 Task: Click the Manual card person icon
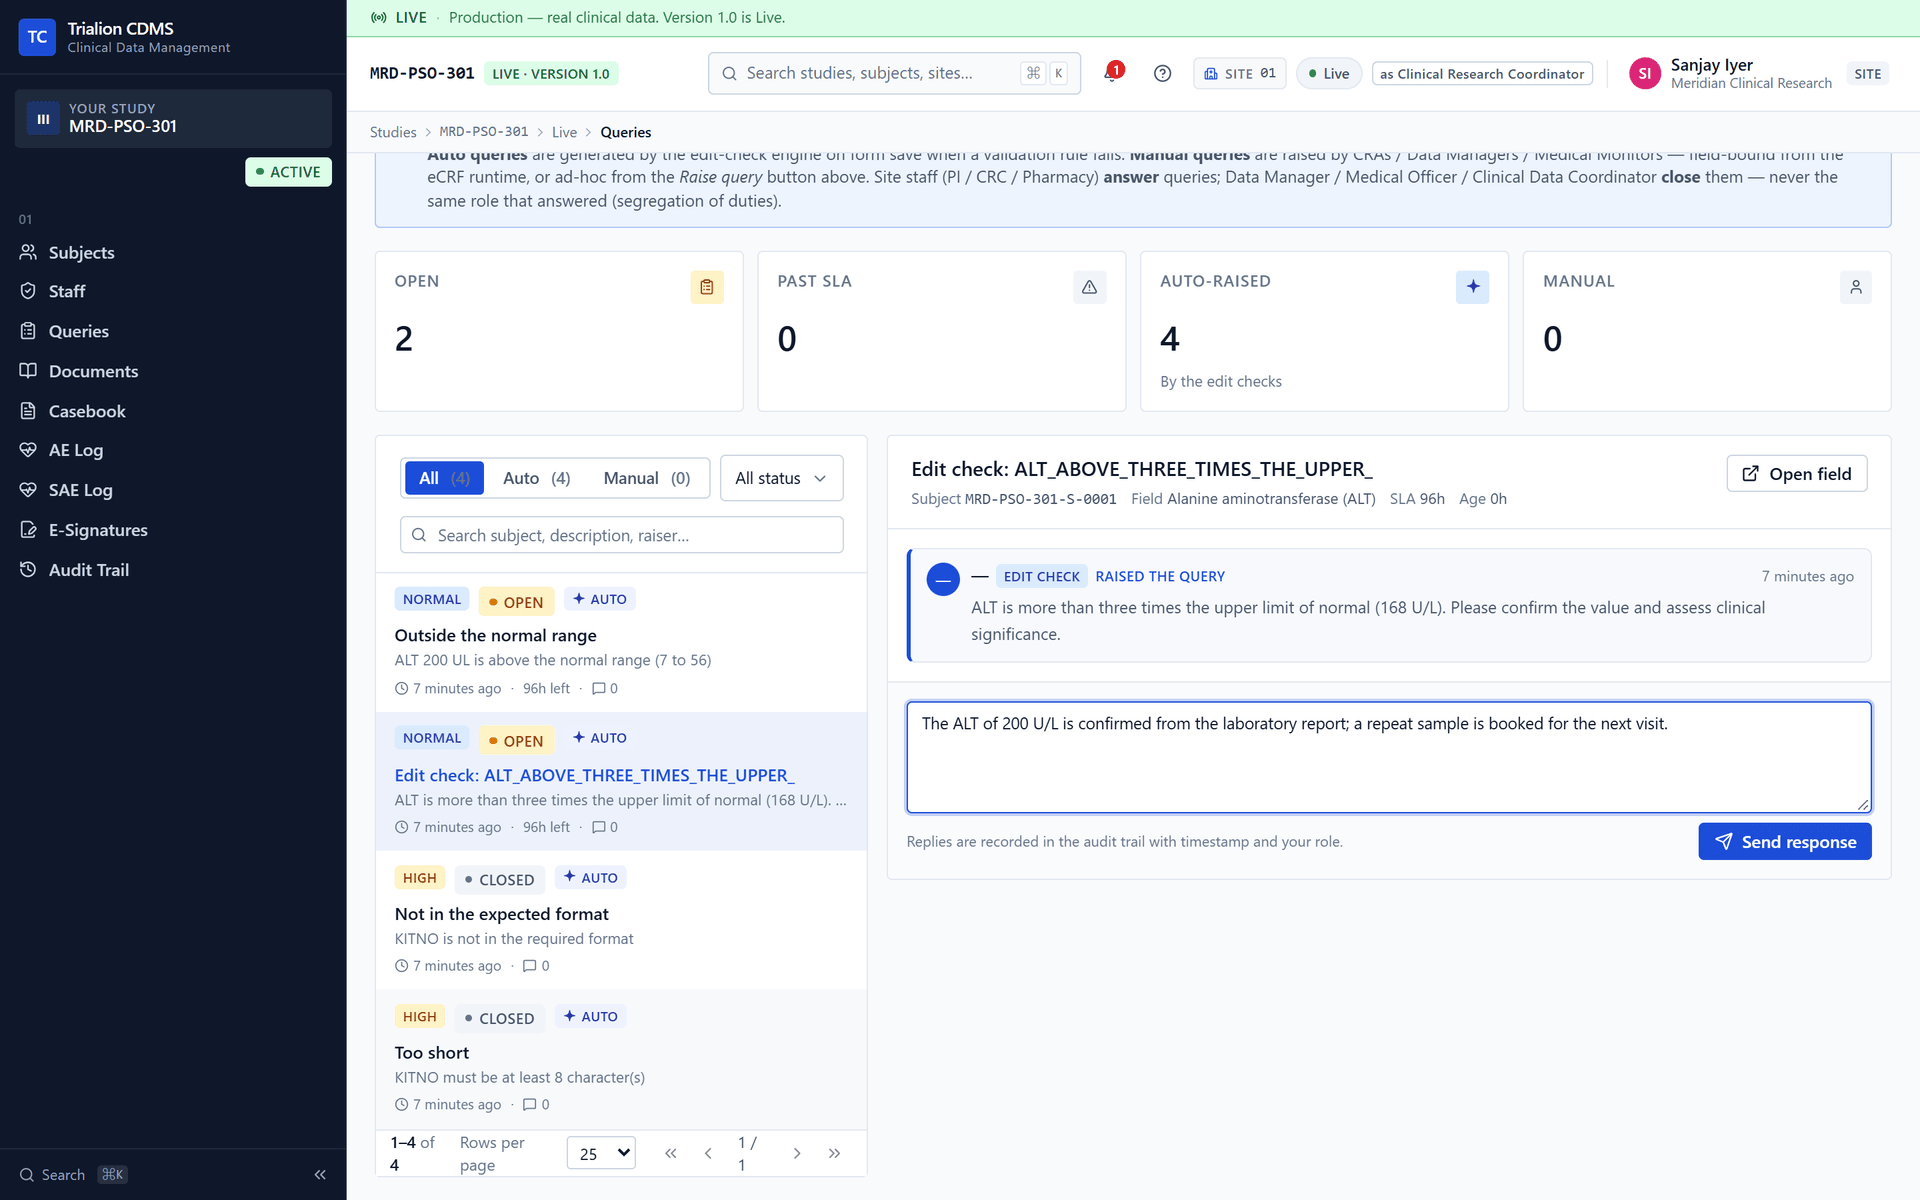pos(1855,287)
